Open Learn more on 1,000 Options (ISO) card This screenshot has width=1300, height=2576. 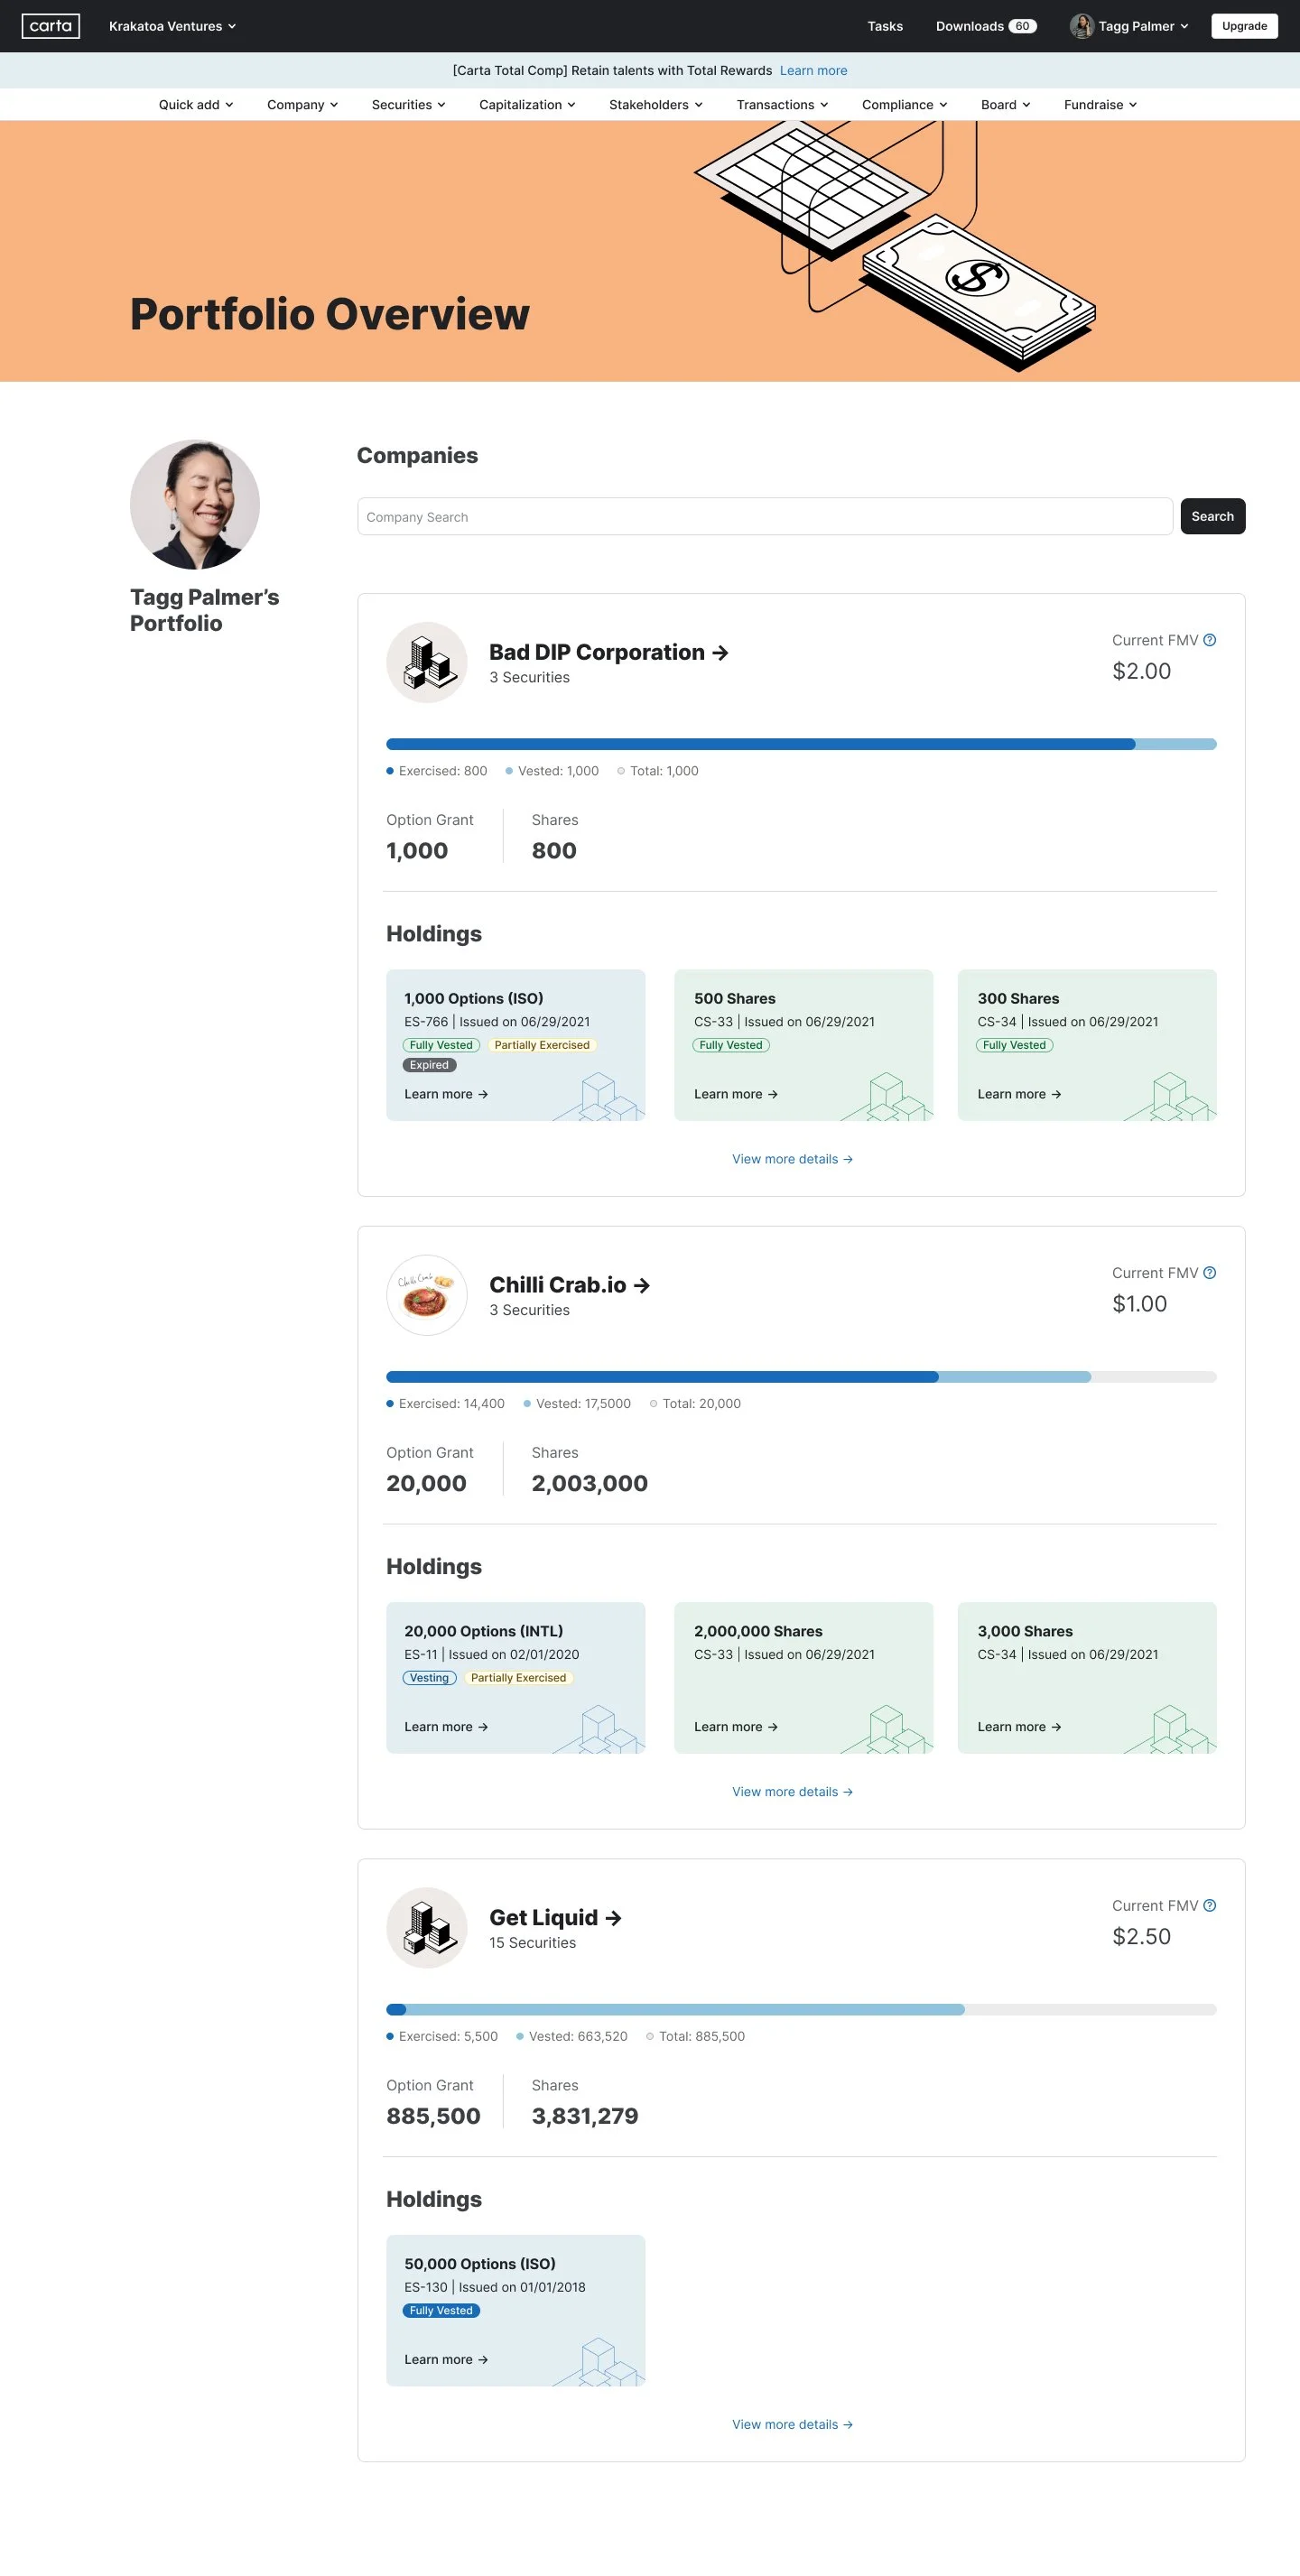coord(446,1094)
